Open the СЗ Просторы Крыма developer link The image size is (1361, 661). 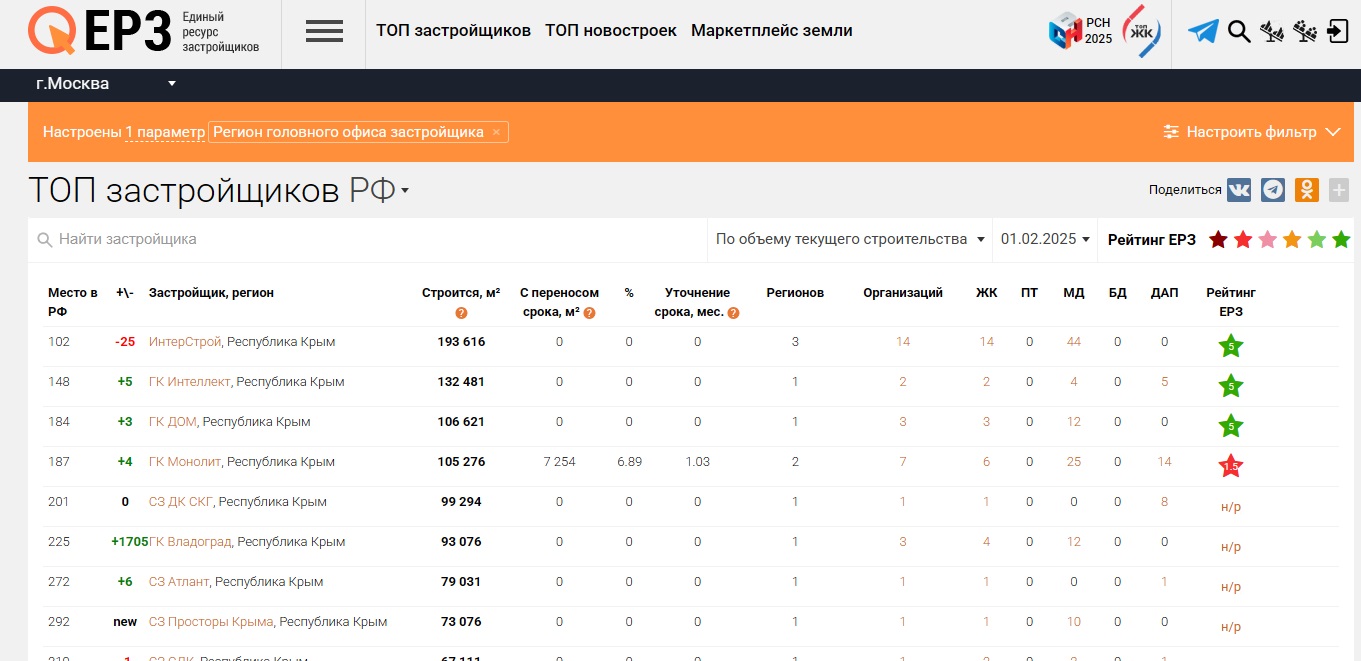(x=211, y=622)
